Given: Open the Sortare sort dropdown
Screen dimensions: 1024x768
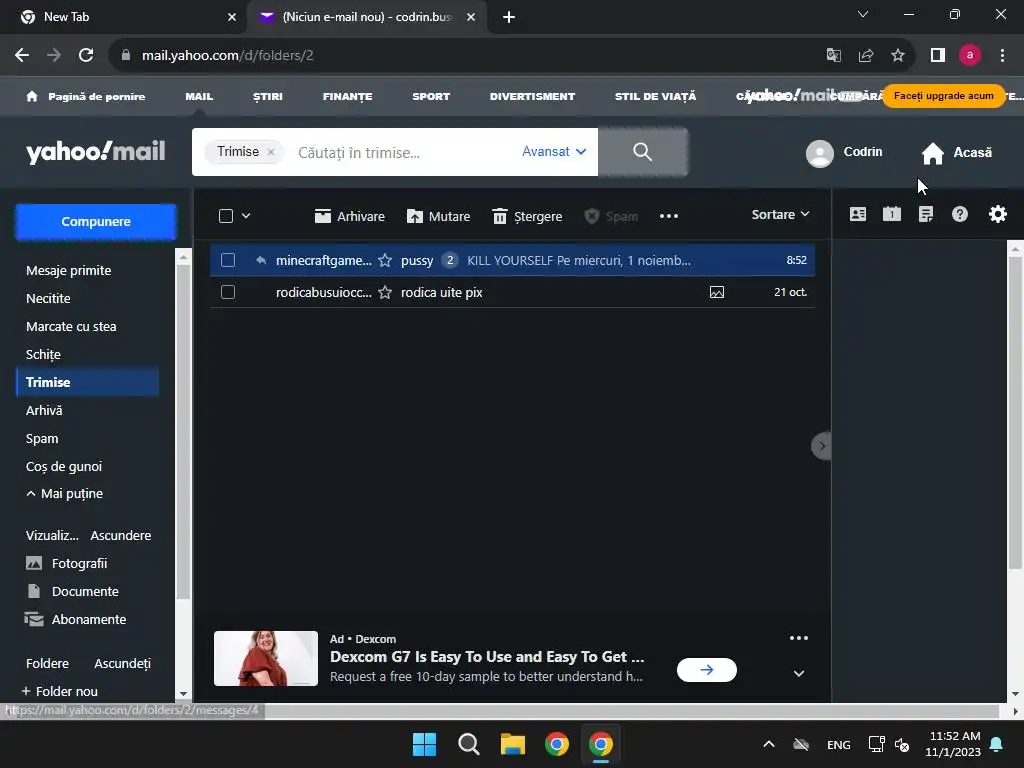Looking at the screenshot, I should 780,215.
